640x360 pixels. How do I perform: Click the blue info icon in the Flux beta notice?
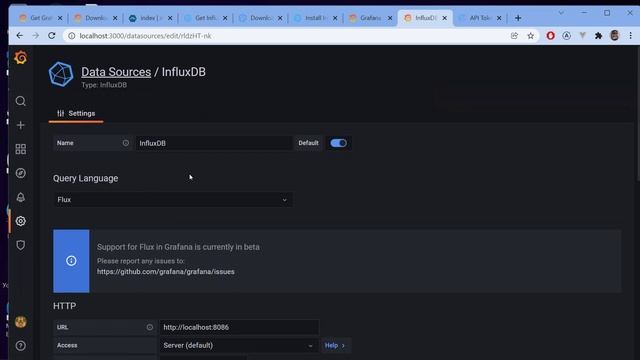pos(71,261)
